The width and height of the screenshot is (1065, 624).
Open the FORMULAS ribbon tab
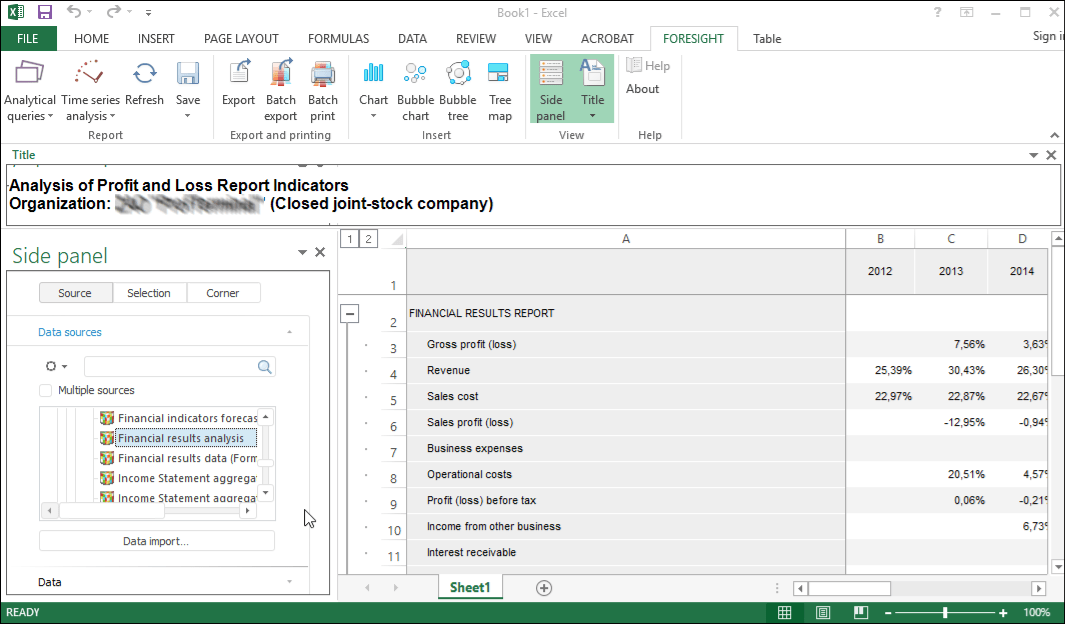click(338, 39)
